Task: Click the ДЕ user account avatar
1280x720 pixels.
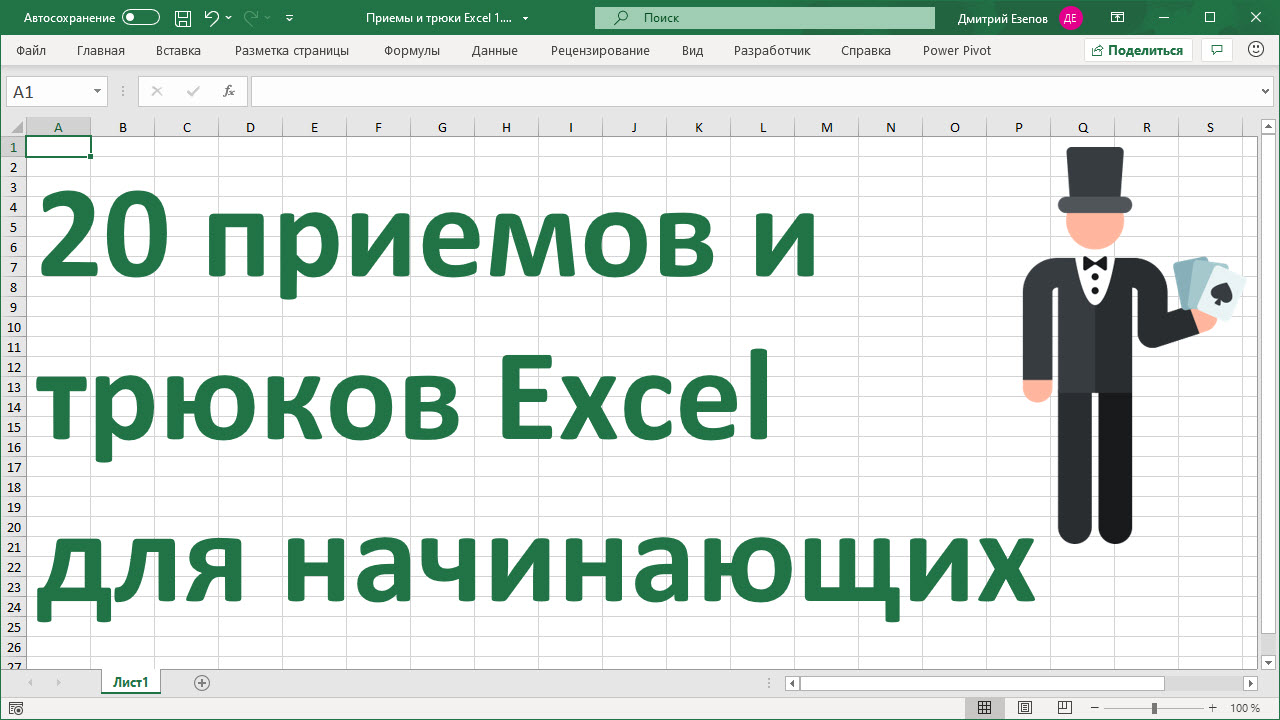Action: click(1071, 18)
